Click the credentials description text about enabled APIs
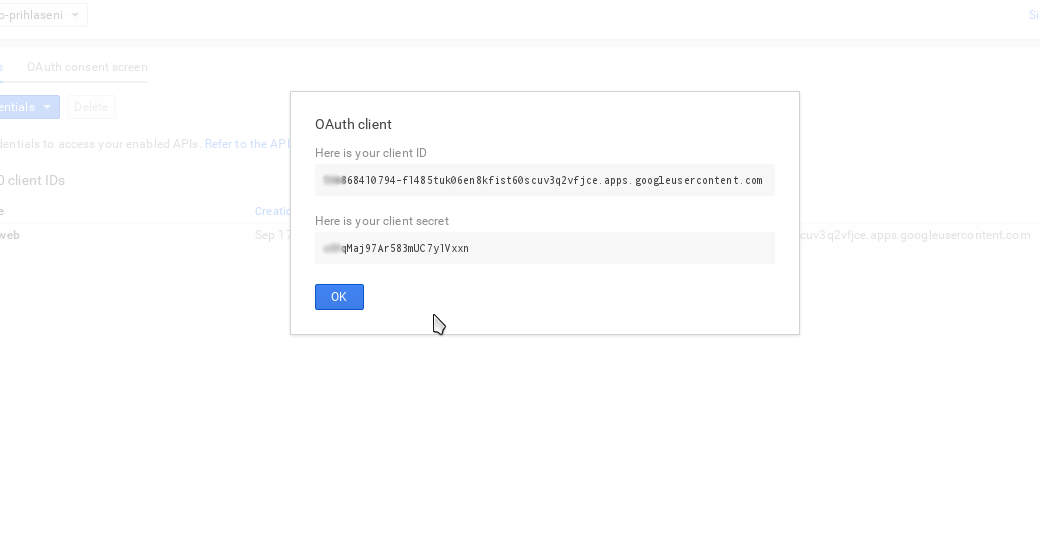The image size is (1040, 536). pyautogui.click(x=100, y=144)
